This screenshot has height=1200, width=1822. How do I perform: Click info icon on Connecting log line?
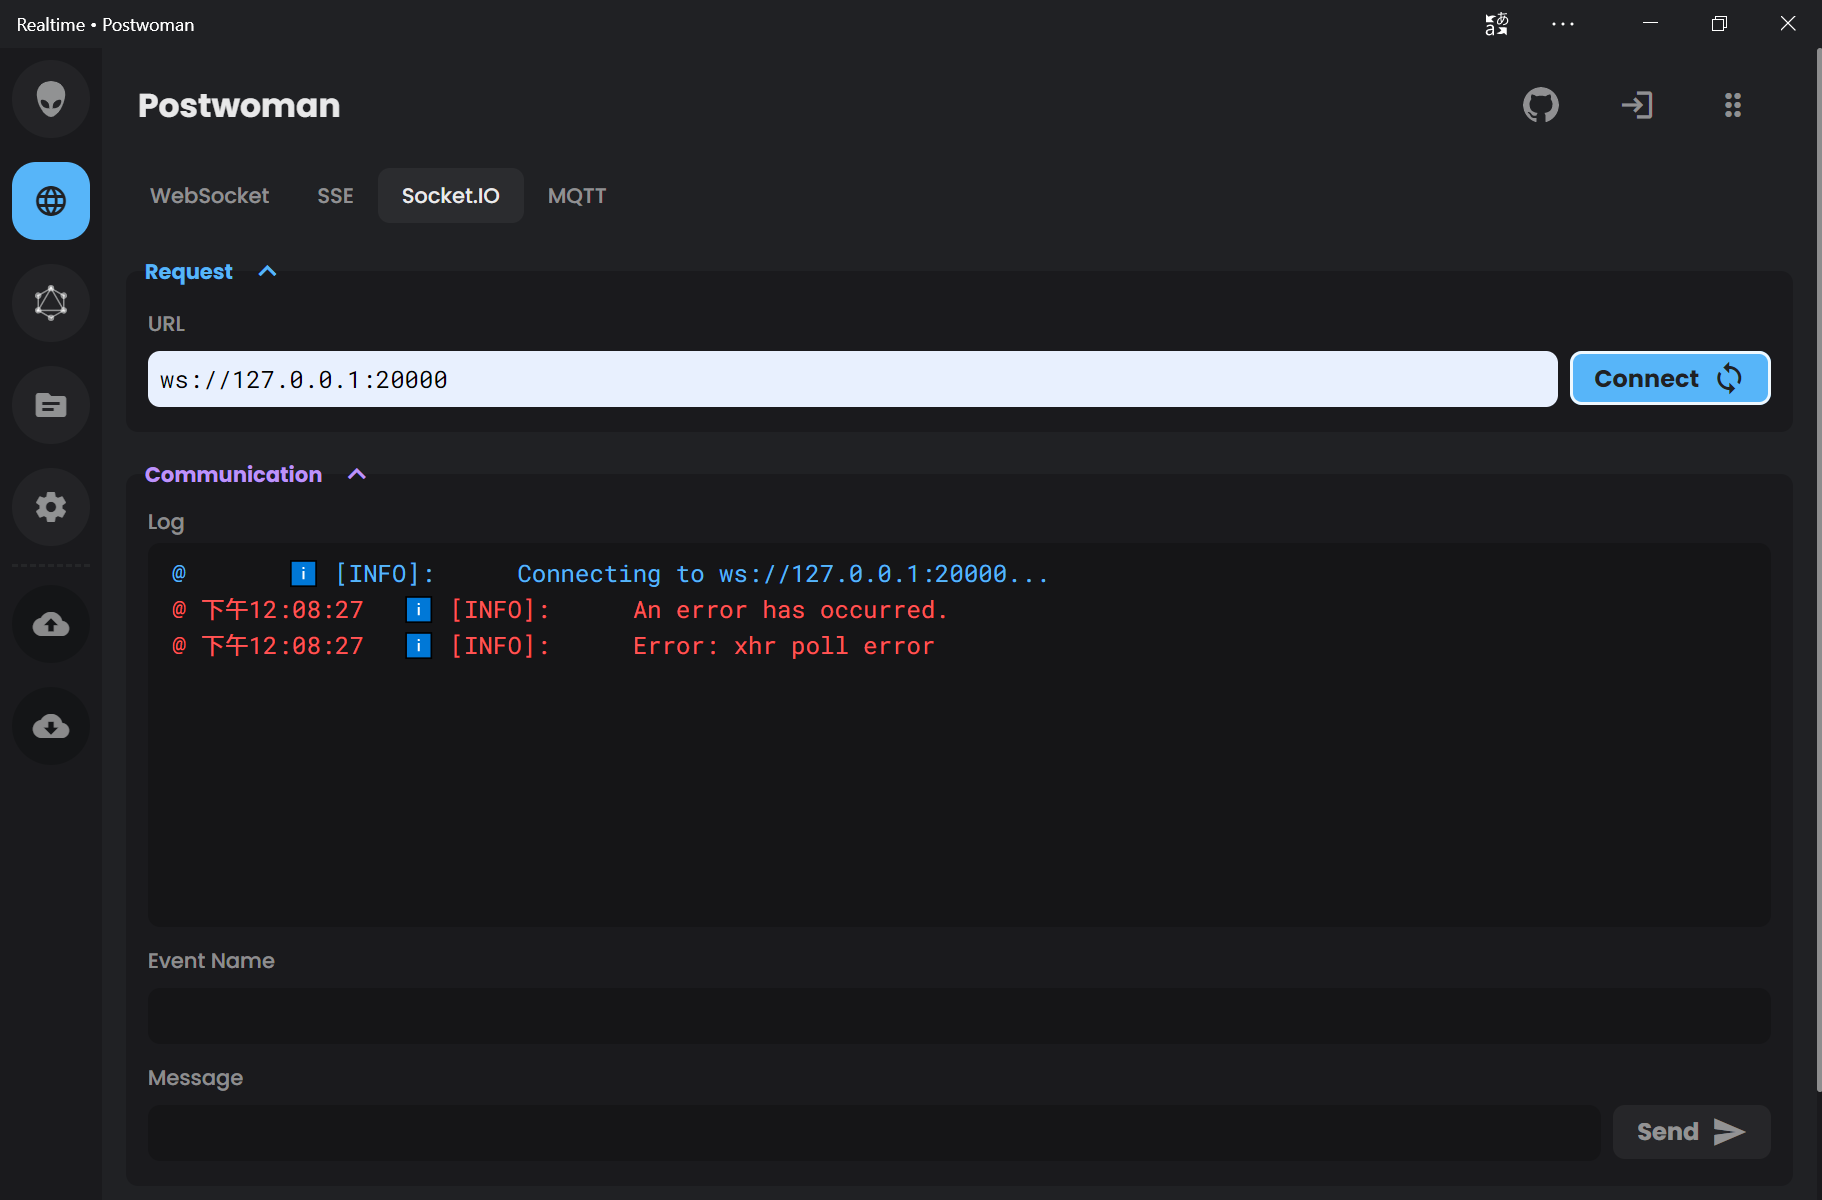pos(303,573)
